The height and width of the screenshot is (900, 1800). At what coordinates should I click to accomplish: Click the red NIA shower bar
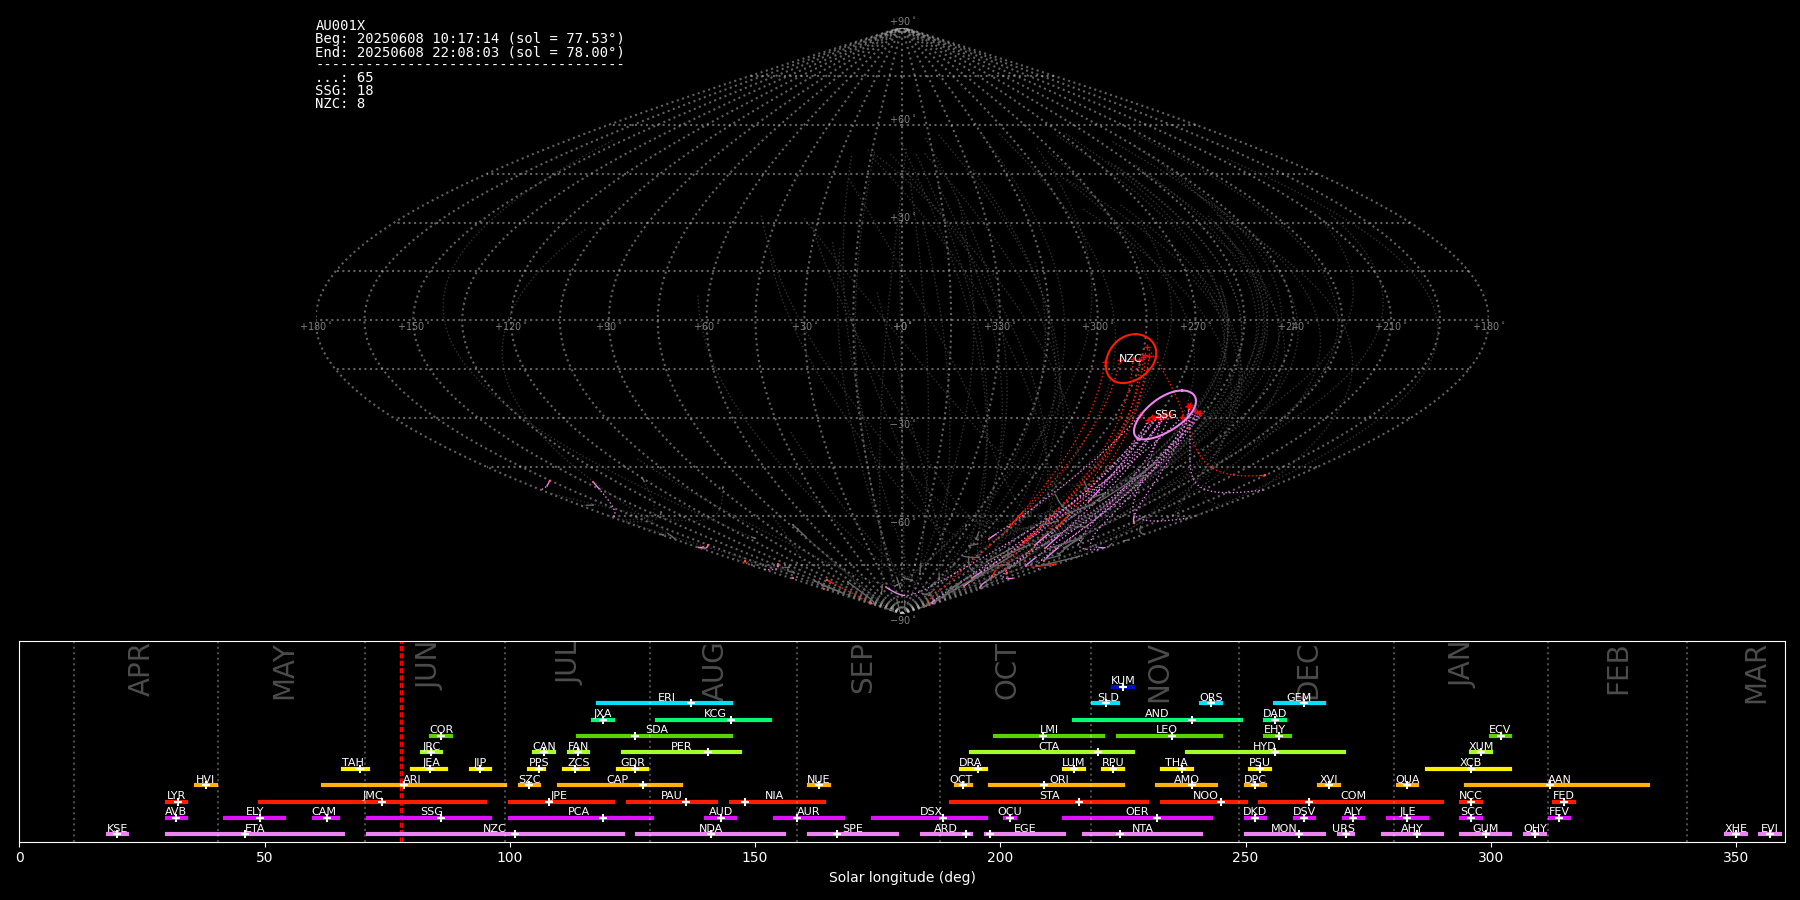pyautogui.click(x=777, y=802)
